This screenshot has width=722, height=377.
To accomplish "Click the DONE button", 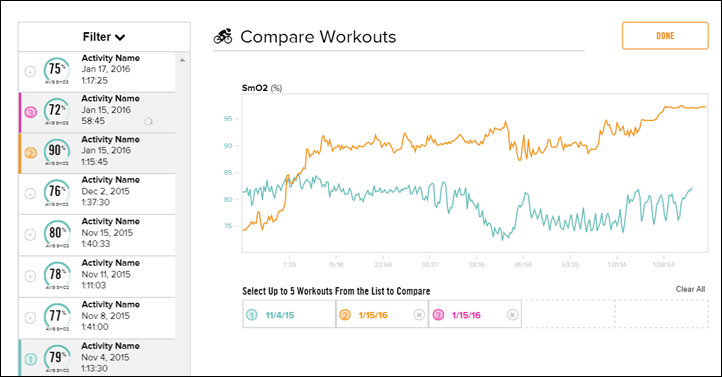I will point(665,35).
